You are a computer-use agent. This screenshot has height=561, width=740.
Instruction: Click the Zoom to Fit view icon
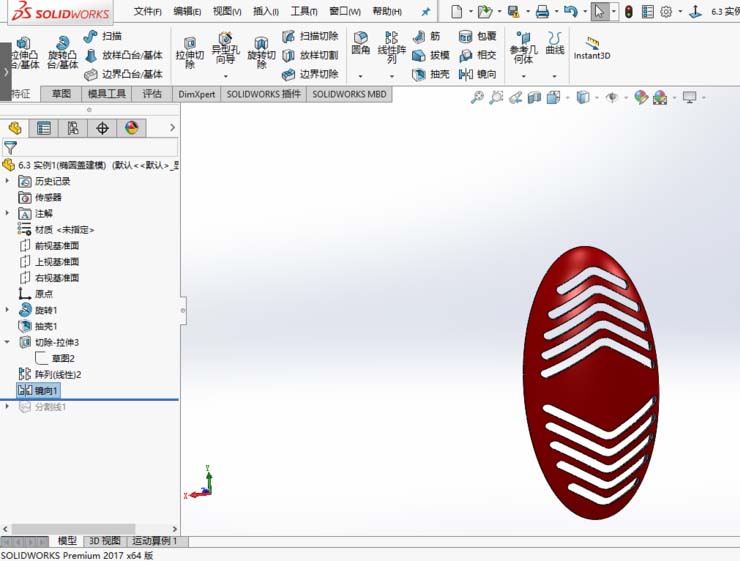point(477,98)
